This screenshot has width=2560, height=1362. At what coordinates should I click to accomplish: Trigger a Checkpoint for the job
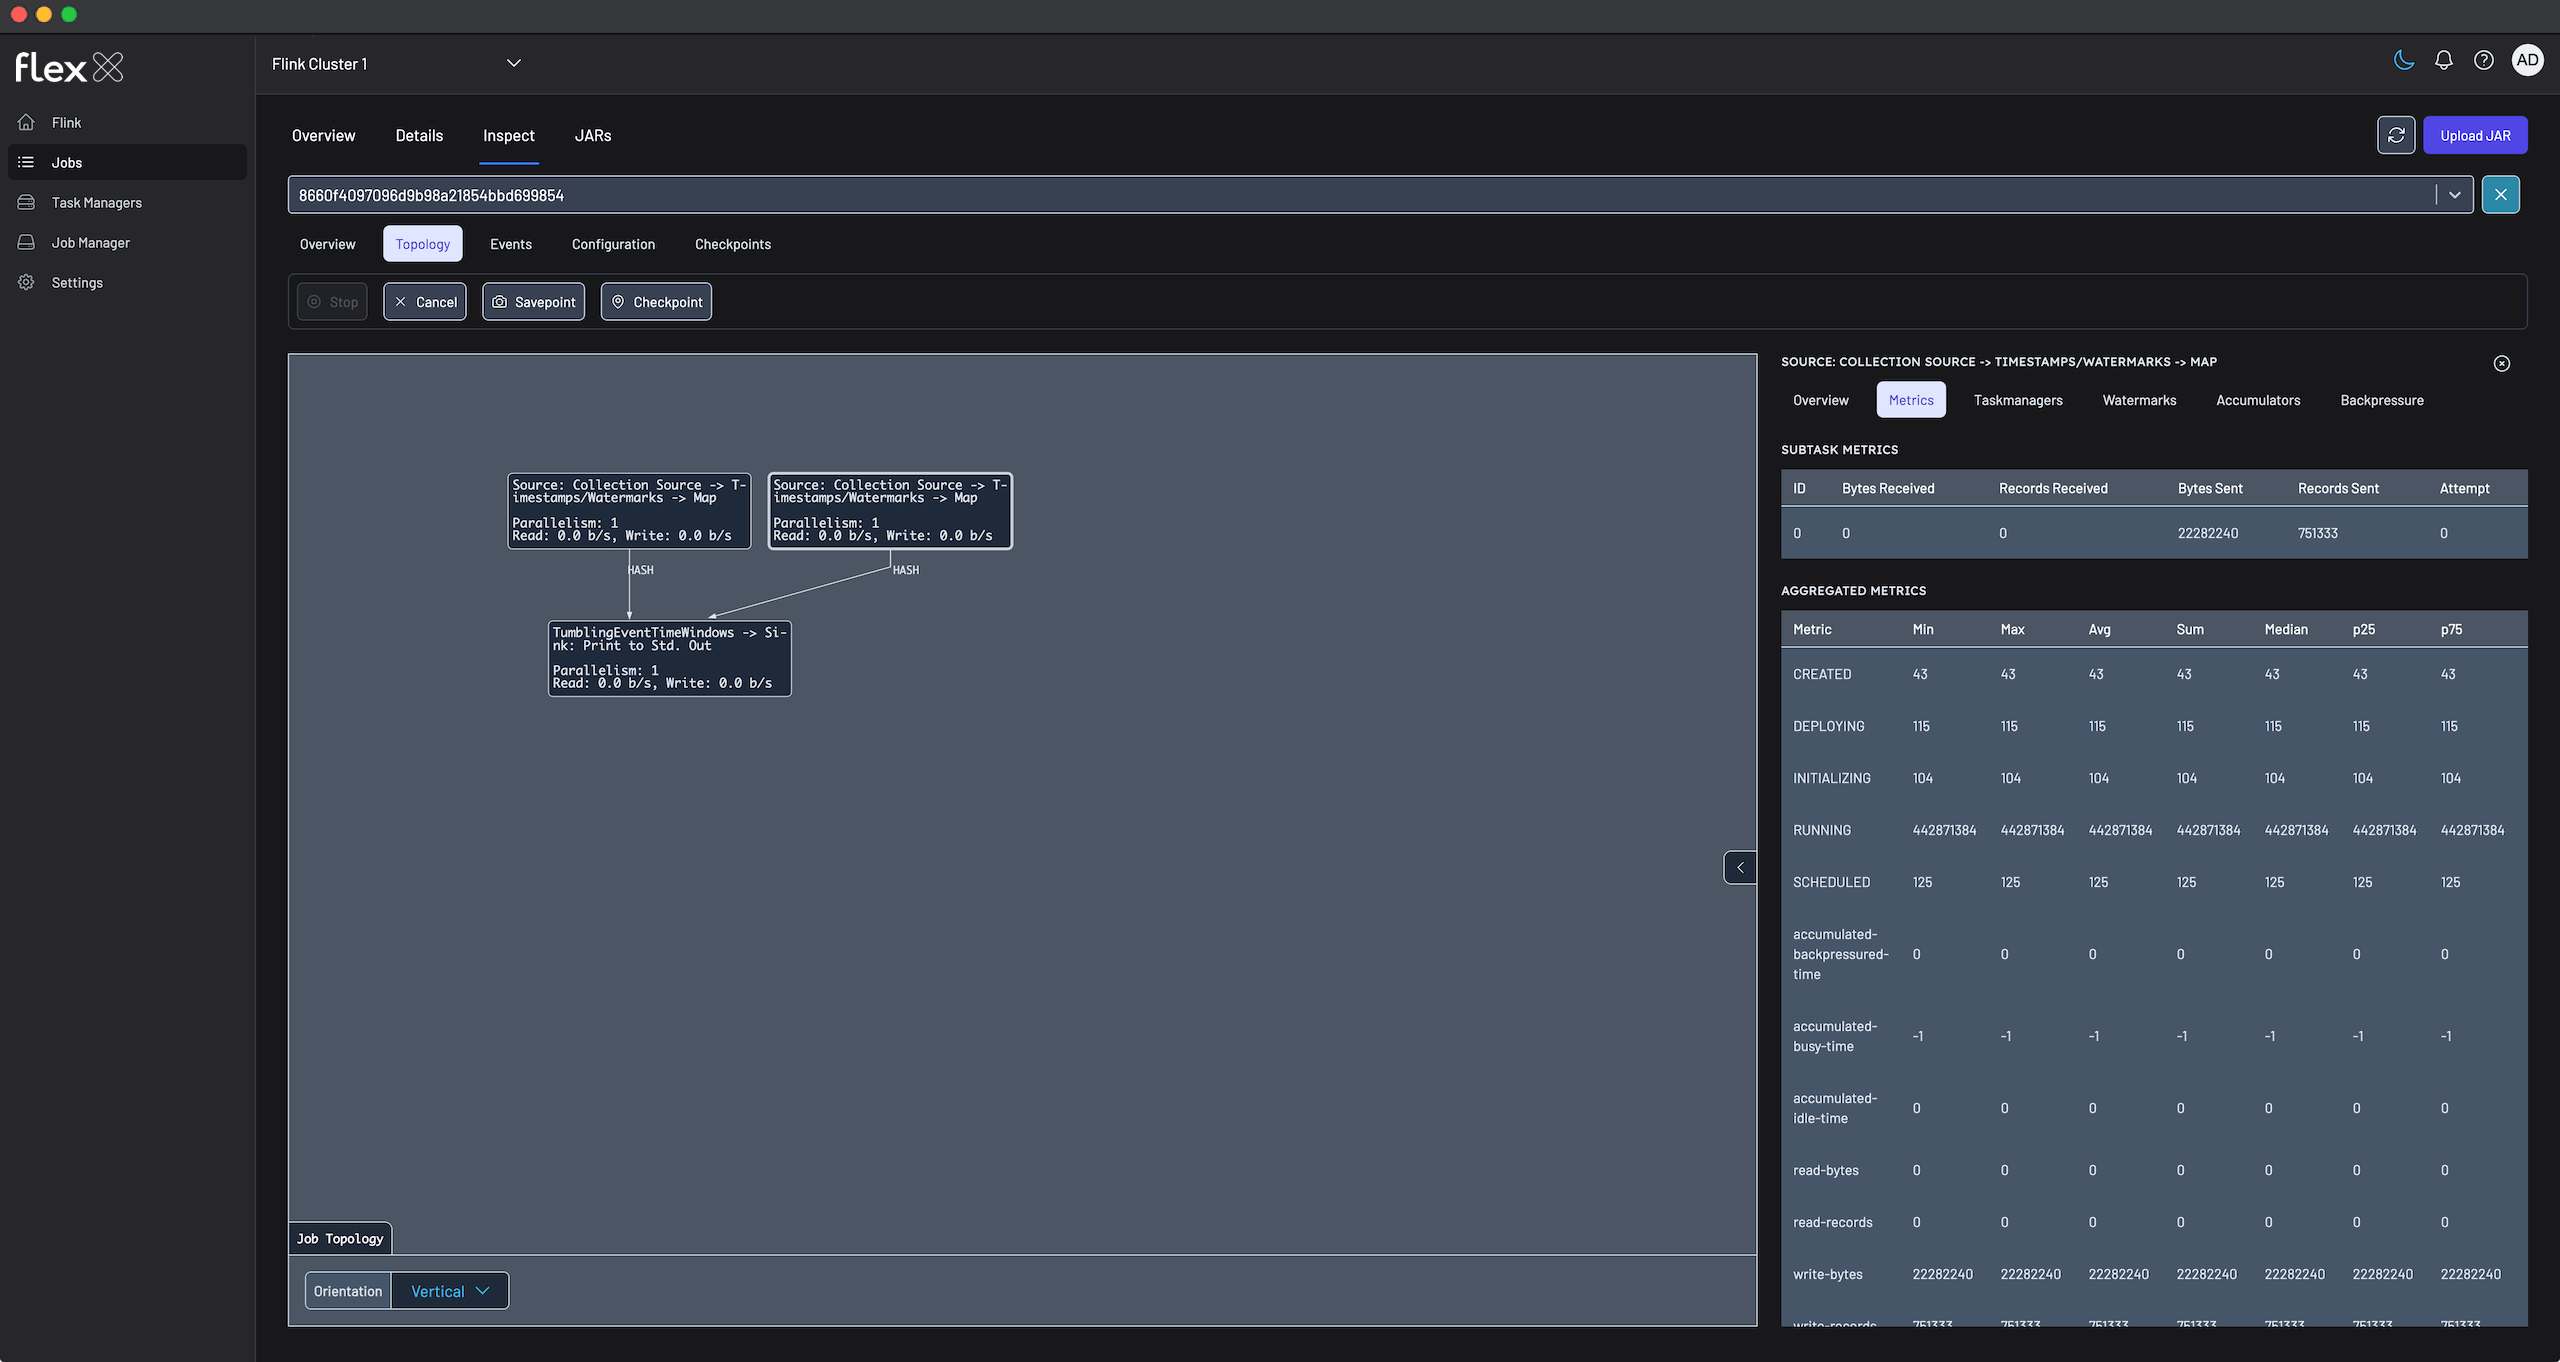(656, 302)
